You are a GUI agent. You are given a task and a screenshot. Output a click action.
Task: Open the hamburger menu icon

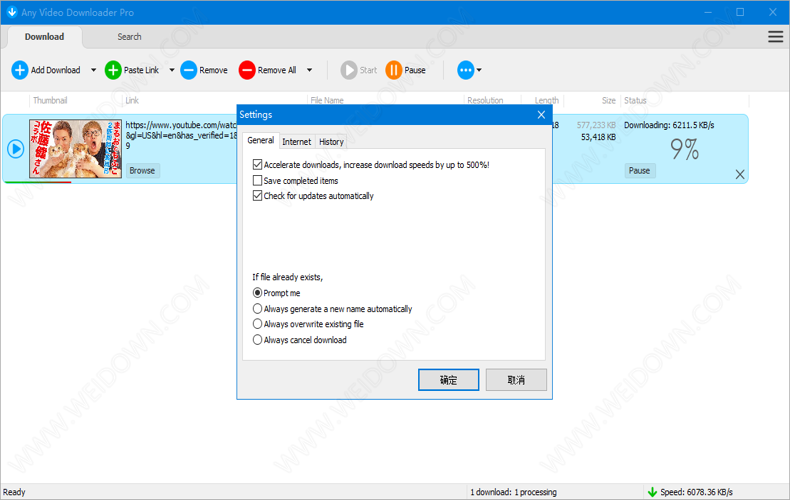click(775, 37)
